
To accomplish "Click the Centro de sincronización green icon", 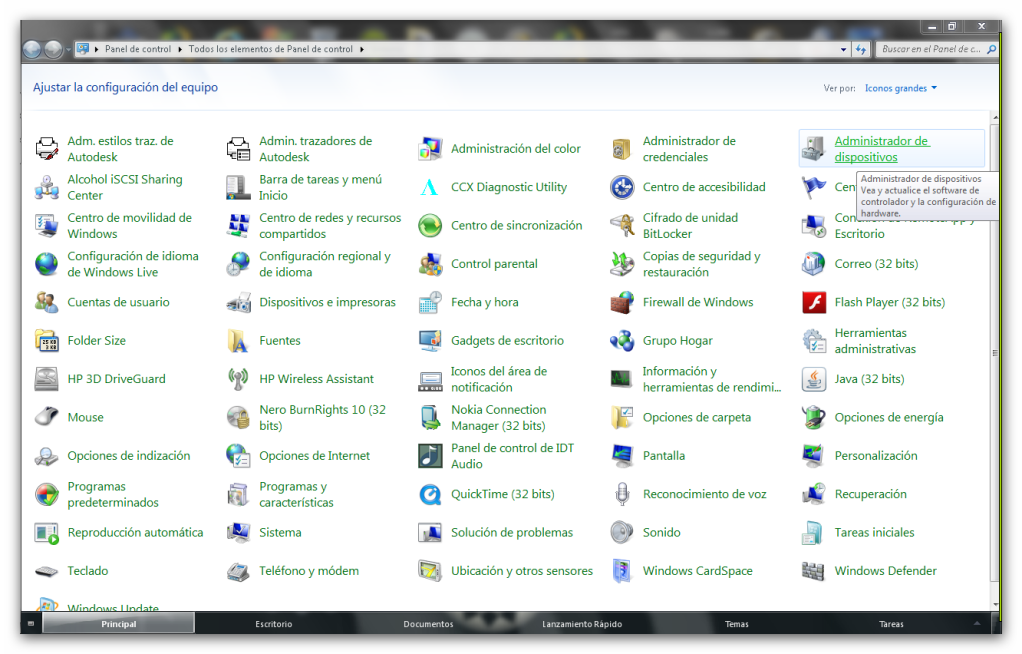I will tap(430, 226).
